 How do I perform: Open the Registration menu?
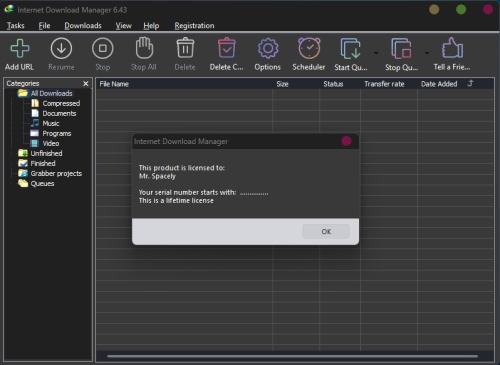click(194, 26)
